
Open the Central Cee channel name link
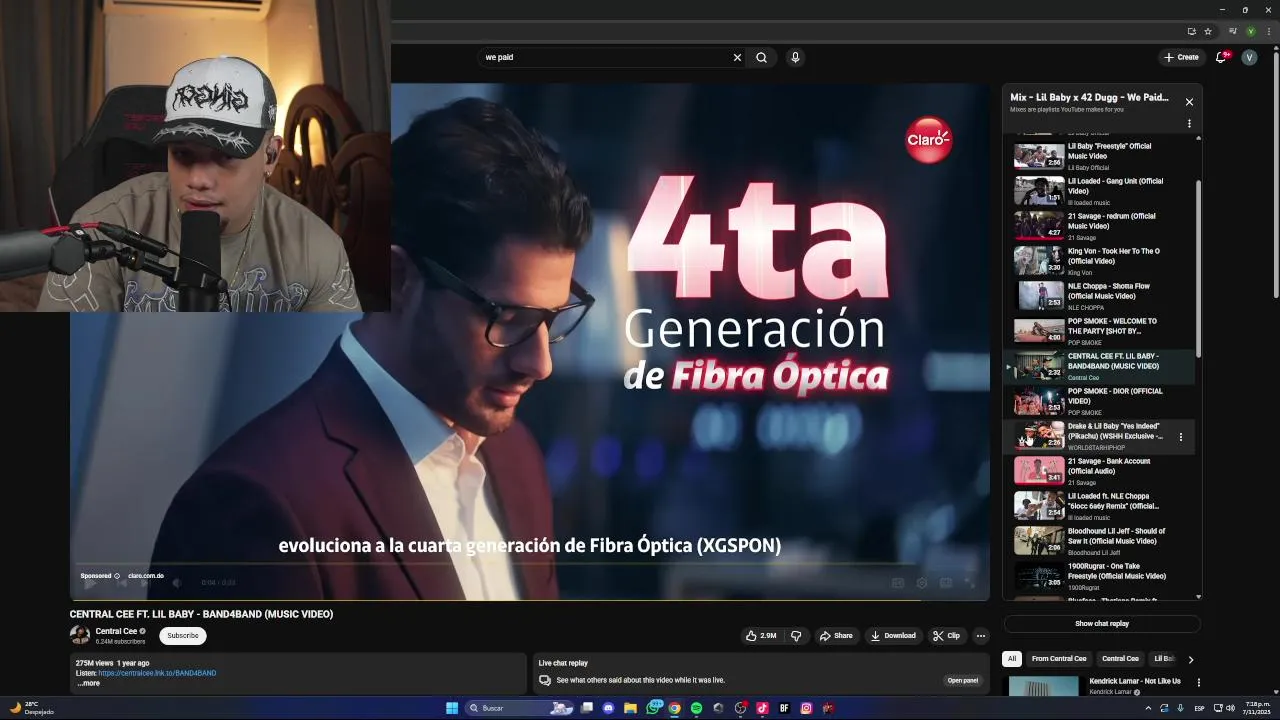coord(116,631)
